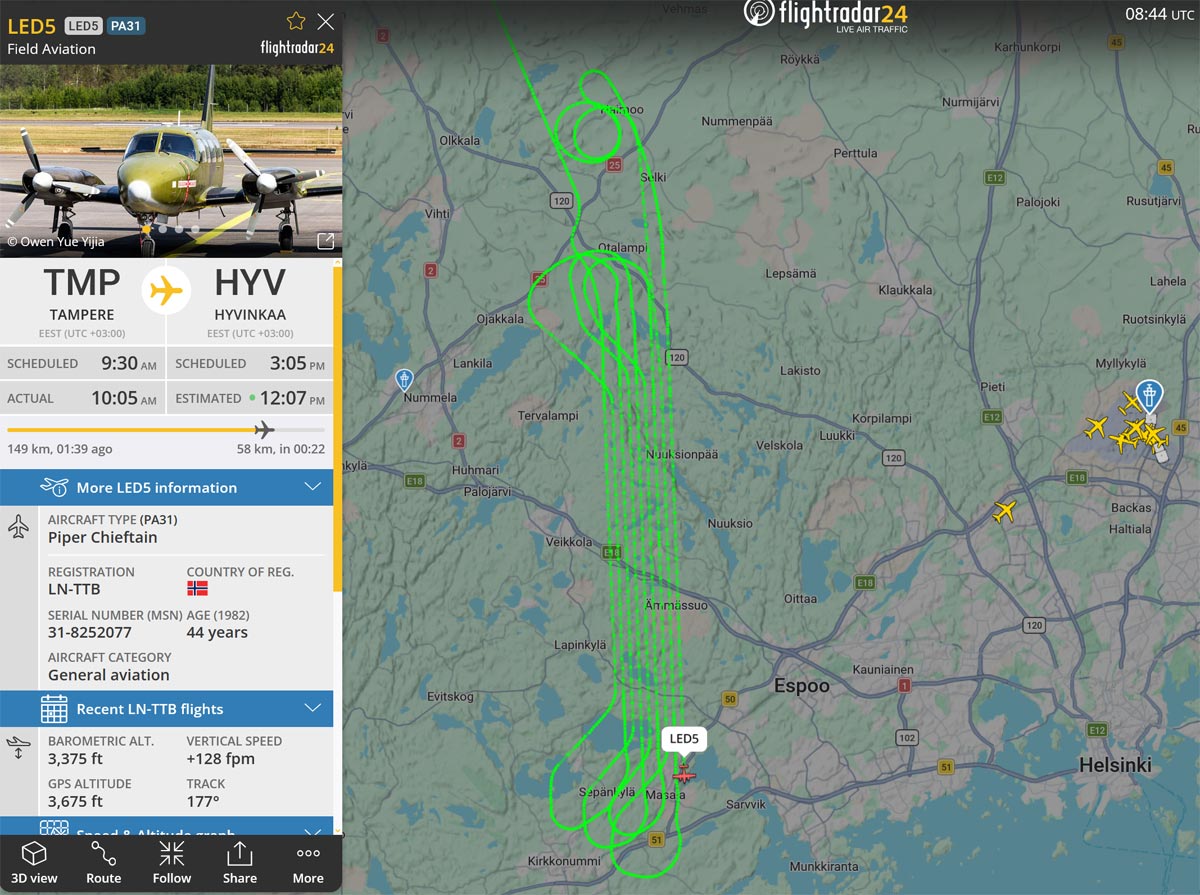This screenshot has height=895, width=1200.
Task: Click the LED5 map label
Action: pyautogui.click(x=684, y=739)
